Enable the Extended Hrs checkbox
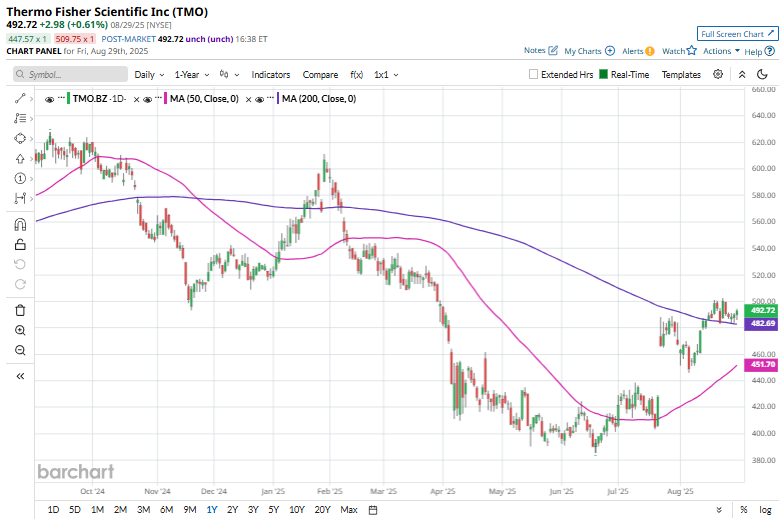Viewport: 783px width, 522px height. click(533, 74)
